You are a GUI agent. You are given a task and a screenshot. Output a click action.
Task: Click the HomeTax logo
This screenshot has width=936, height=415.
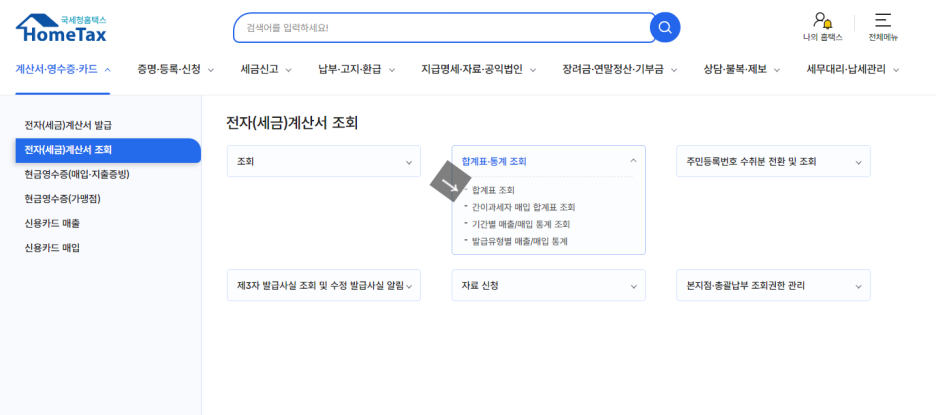[x=61, y=27]
